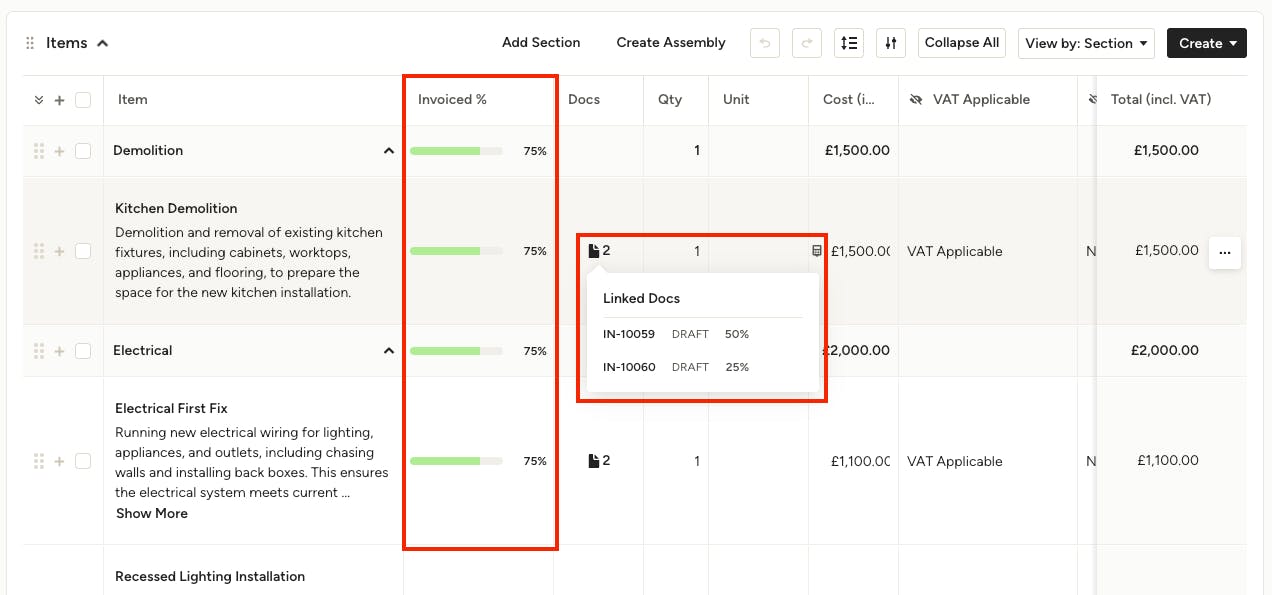
Task: Check the Demolition section checkbox
Action: click(83, 151)
